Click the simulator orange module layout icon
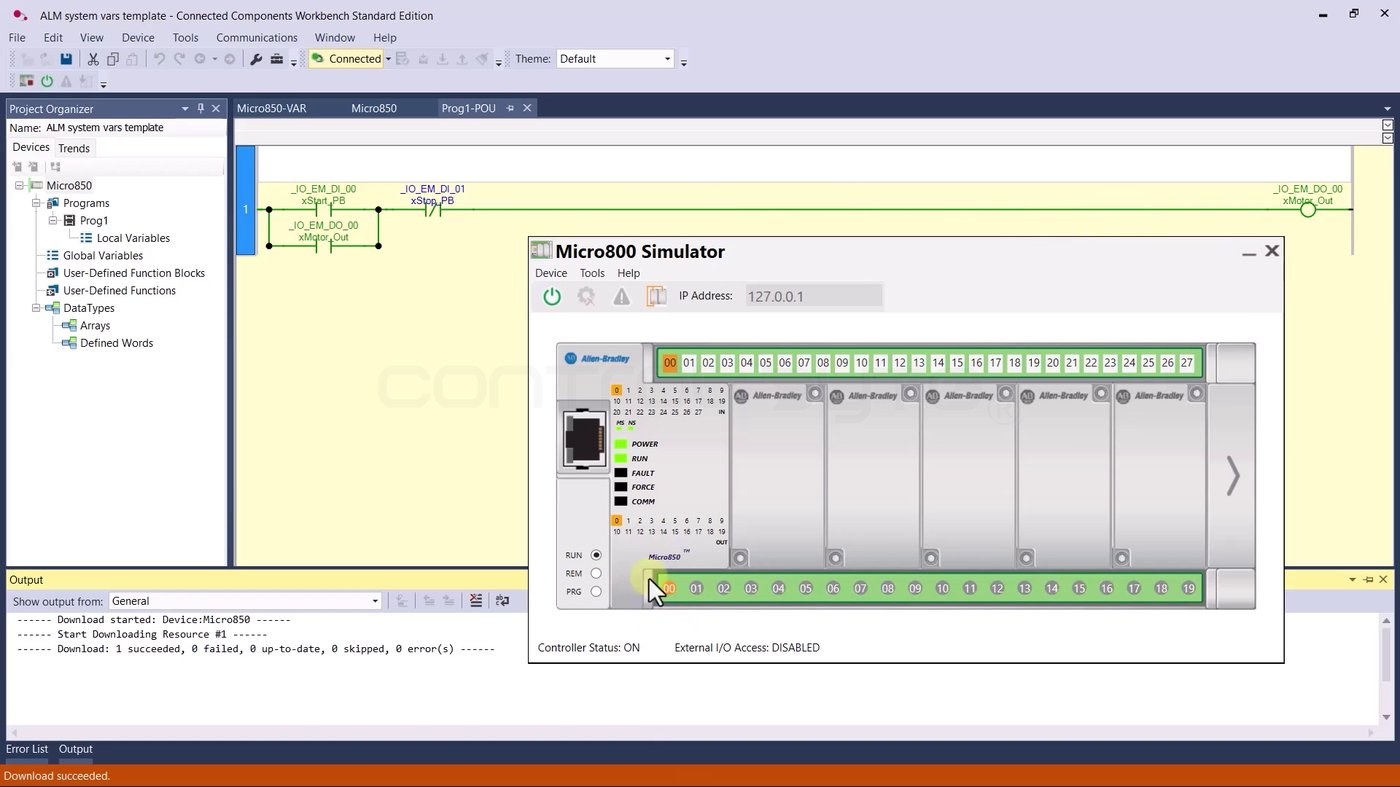Screen dimensions: 1400x787 [x=656, y=296]
